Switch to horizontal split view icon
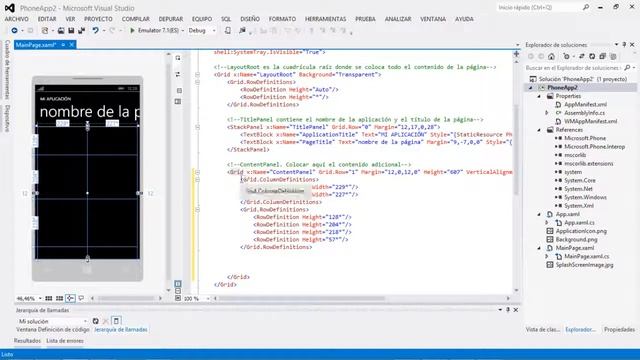640x360 pixels. pos(178,291)
